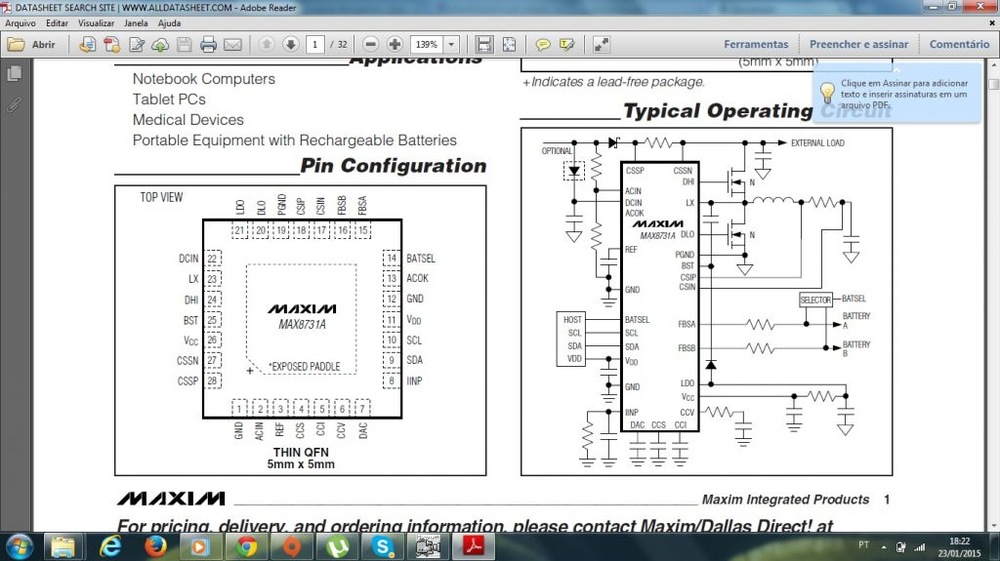
Task: Open the Ferramentas pane
Action: point(756,44)
